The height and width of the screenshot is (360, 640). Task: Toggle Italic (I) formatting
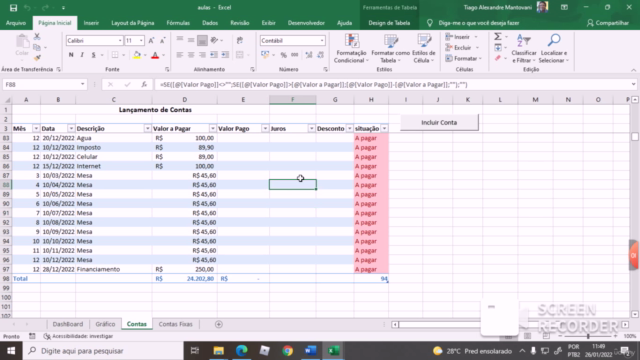[82, 55]
